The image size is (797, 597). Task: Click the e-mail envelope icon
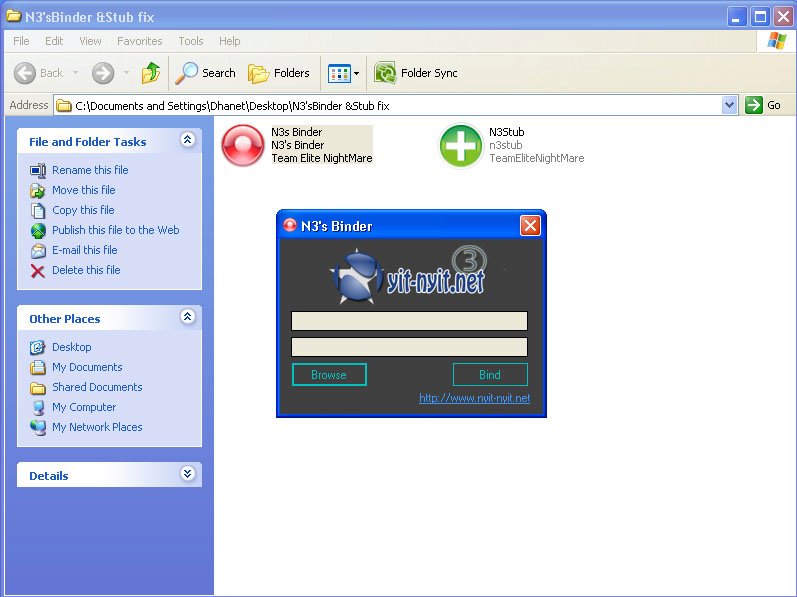(x=38, y=250)
